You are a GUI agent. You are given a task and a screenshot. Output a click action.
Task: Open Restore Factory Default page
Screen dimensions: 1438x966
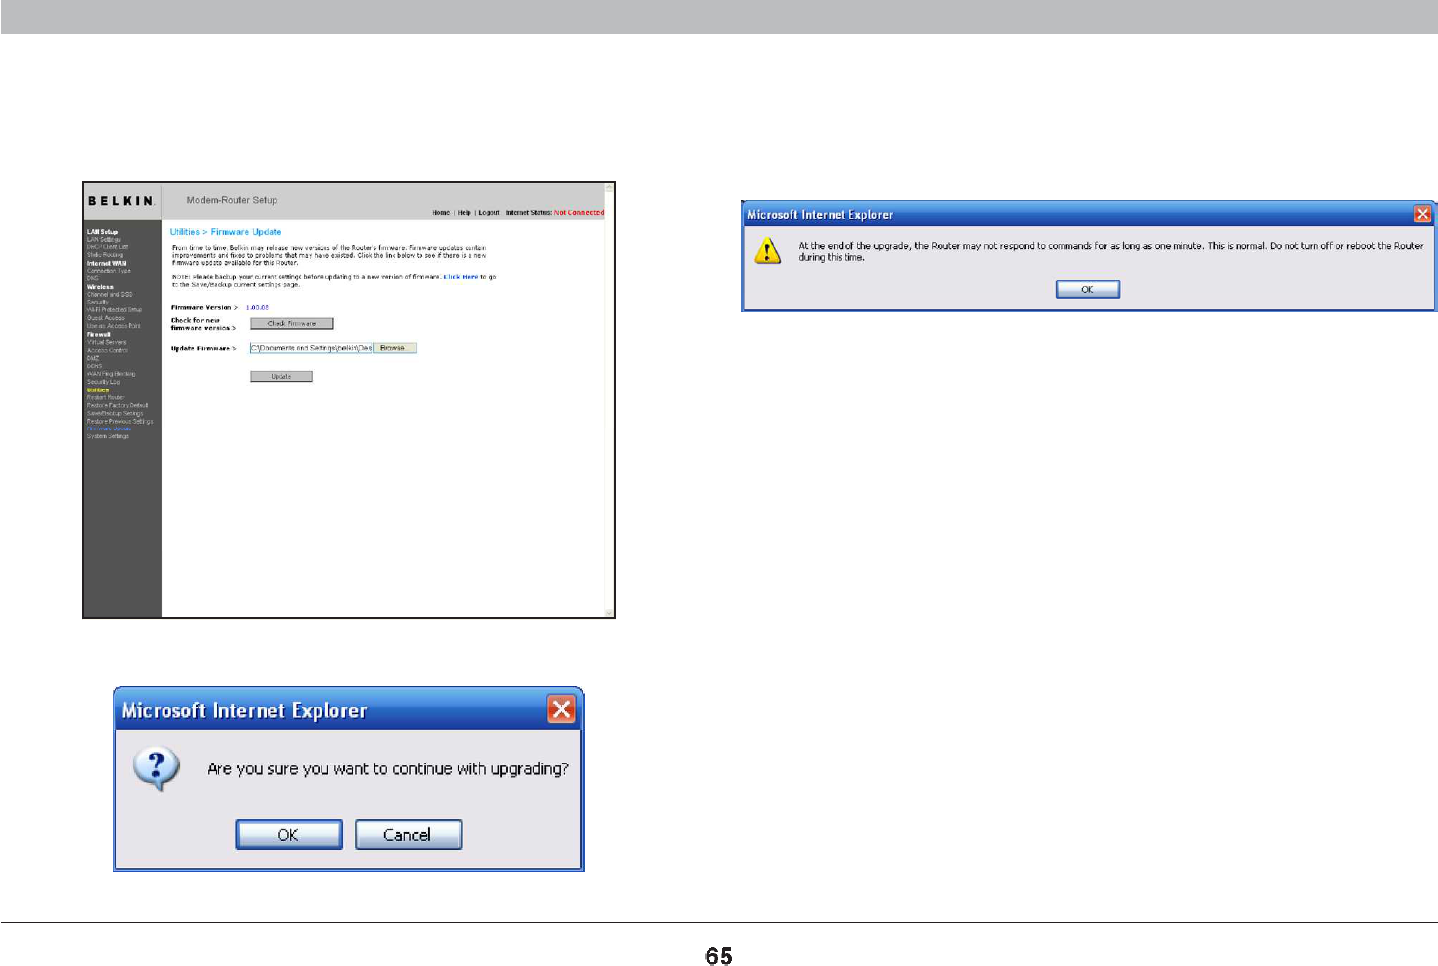coord(117,405)
